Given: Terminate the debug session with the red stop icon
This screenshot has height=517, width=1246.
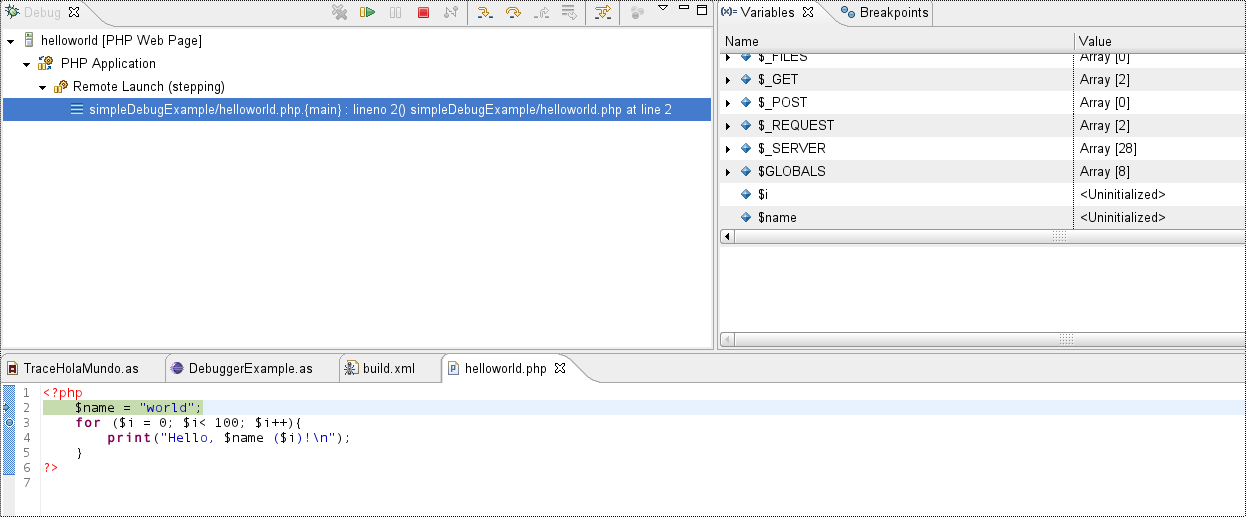Looking at the screenshot, I should point(423,13).
